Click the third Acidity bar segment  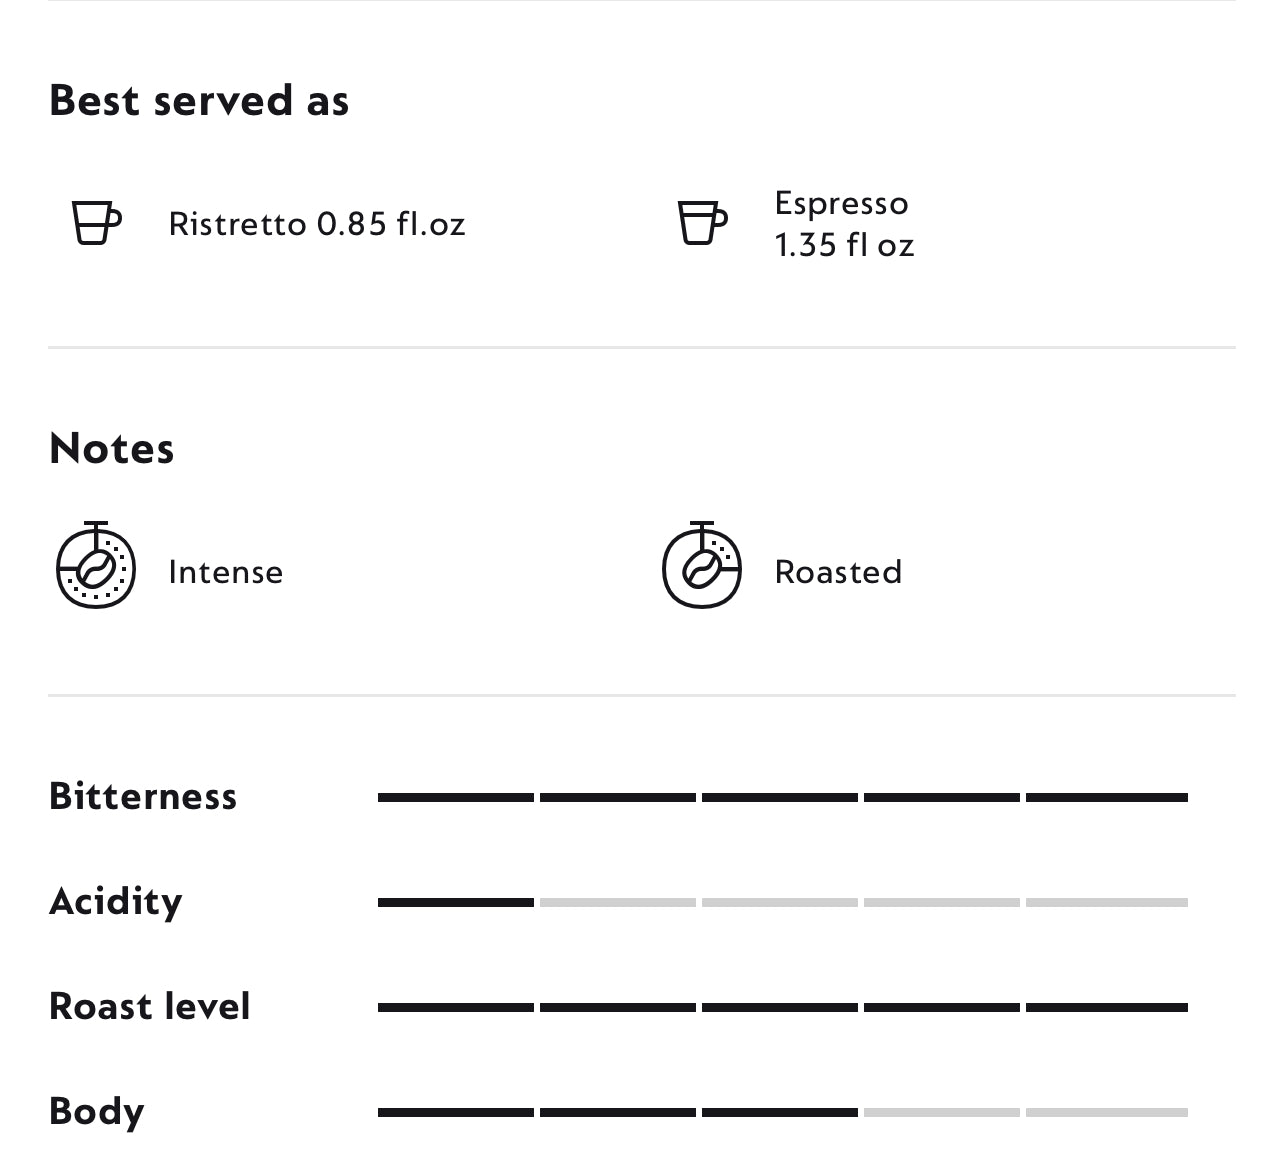pyautogui.click(x=780, y=903)
